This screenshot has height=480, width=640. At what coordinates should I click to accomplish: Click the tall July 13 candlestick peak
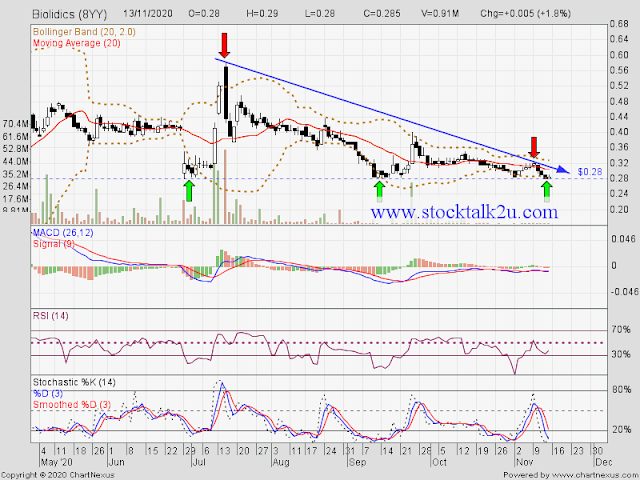[x=226, y=92]
